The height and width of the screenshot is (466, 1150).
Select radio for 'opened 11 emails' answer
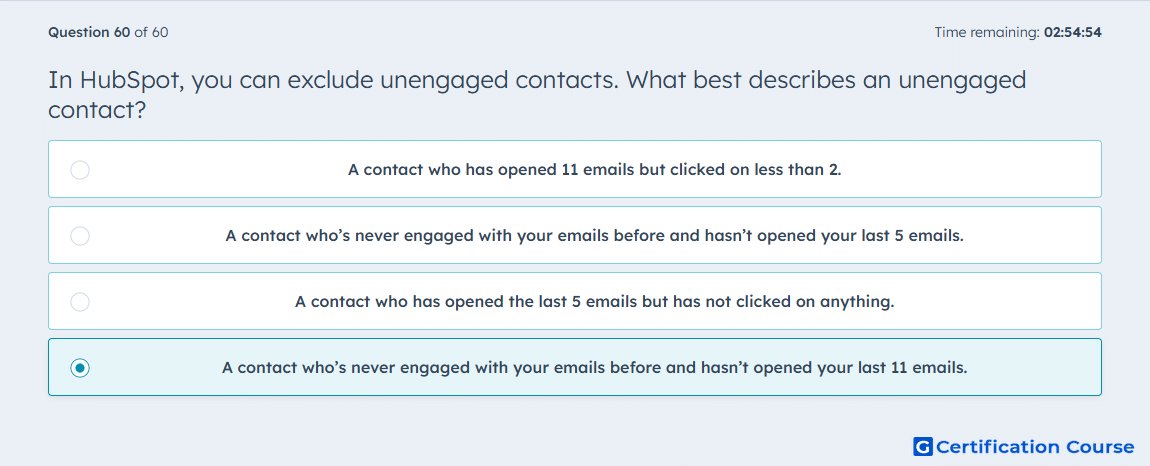[80, 170]
